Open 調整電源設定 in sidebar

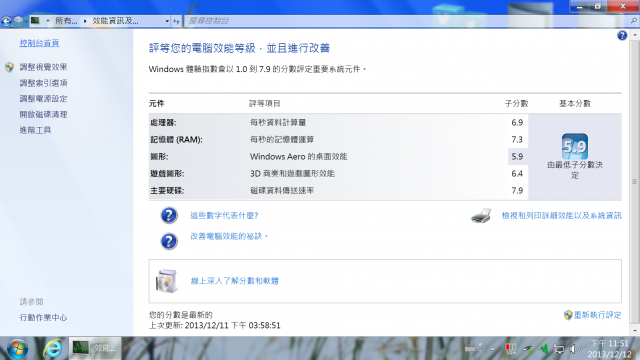pyautogui.click(x=43, y=98)
